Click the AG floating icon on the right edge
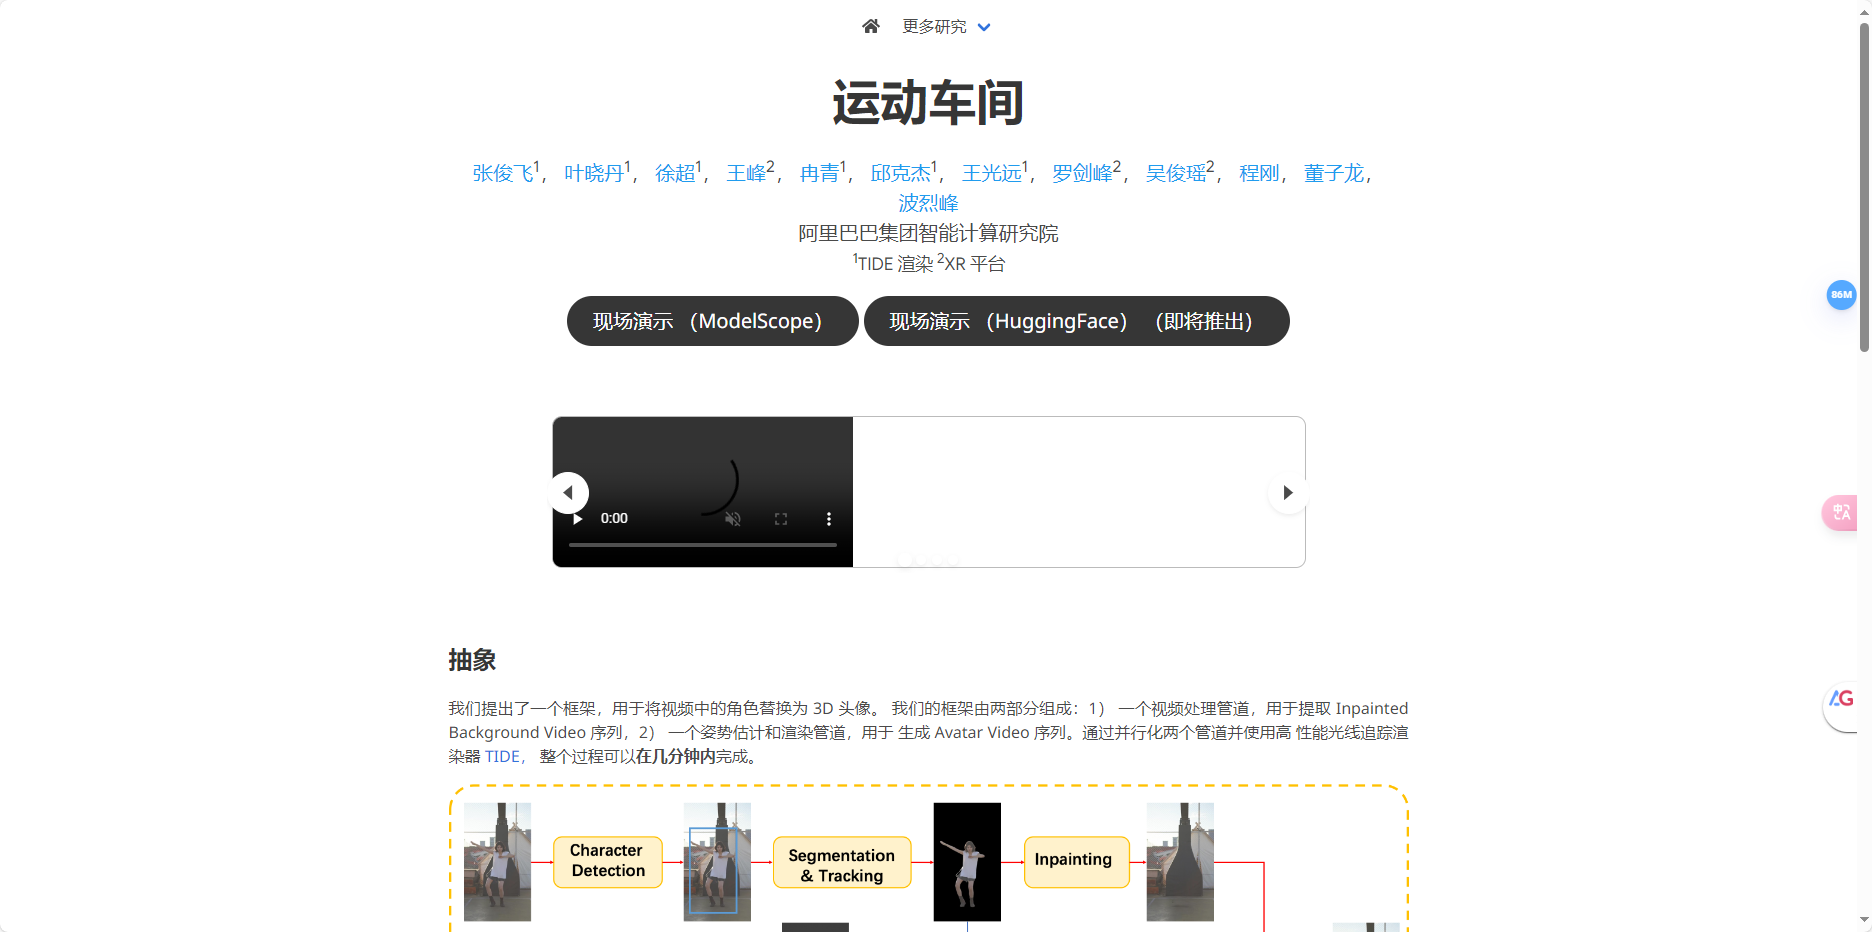 1840,698
